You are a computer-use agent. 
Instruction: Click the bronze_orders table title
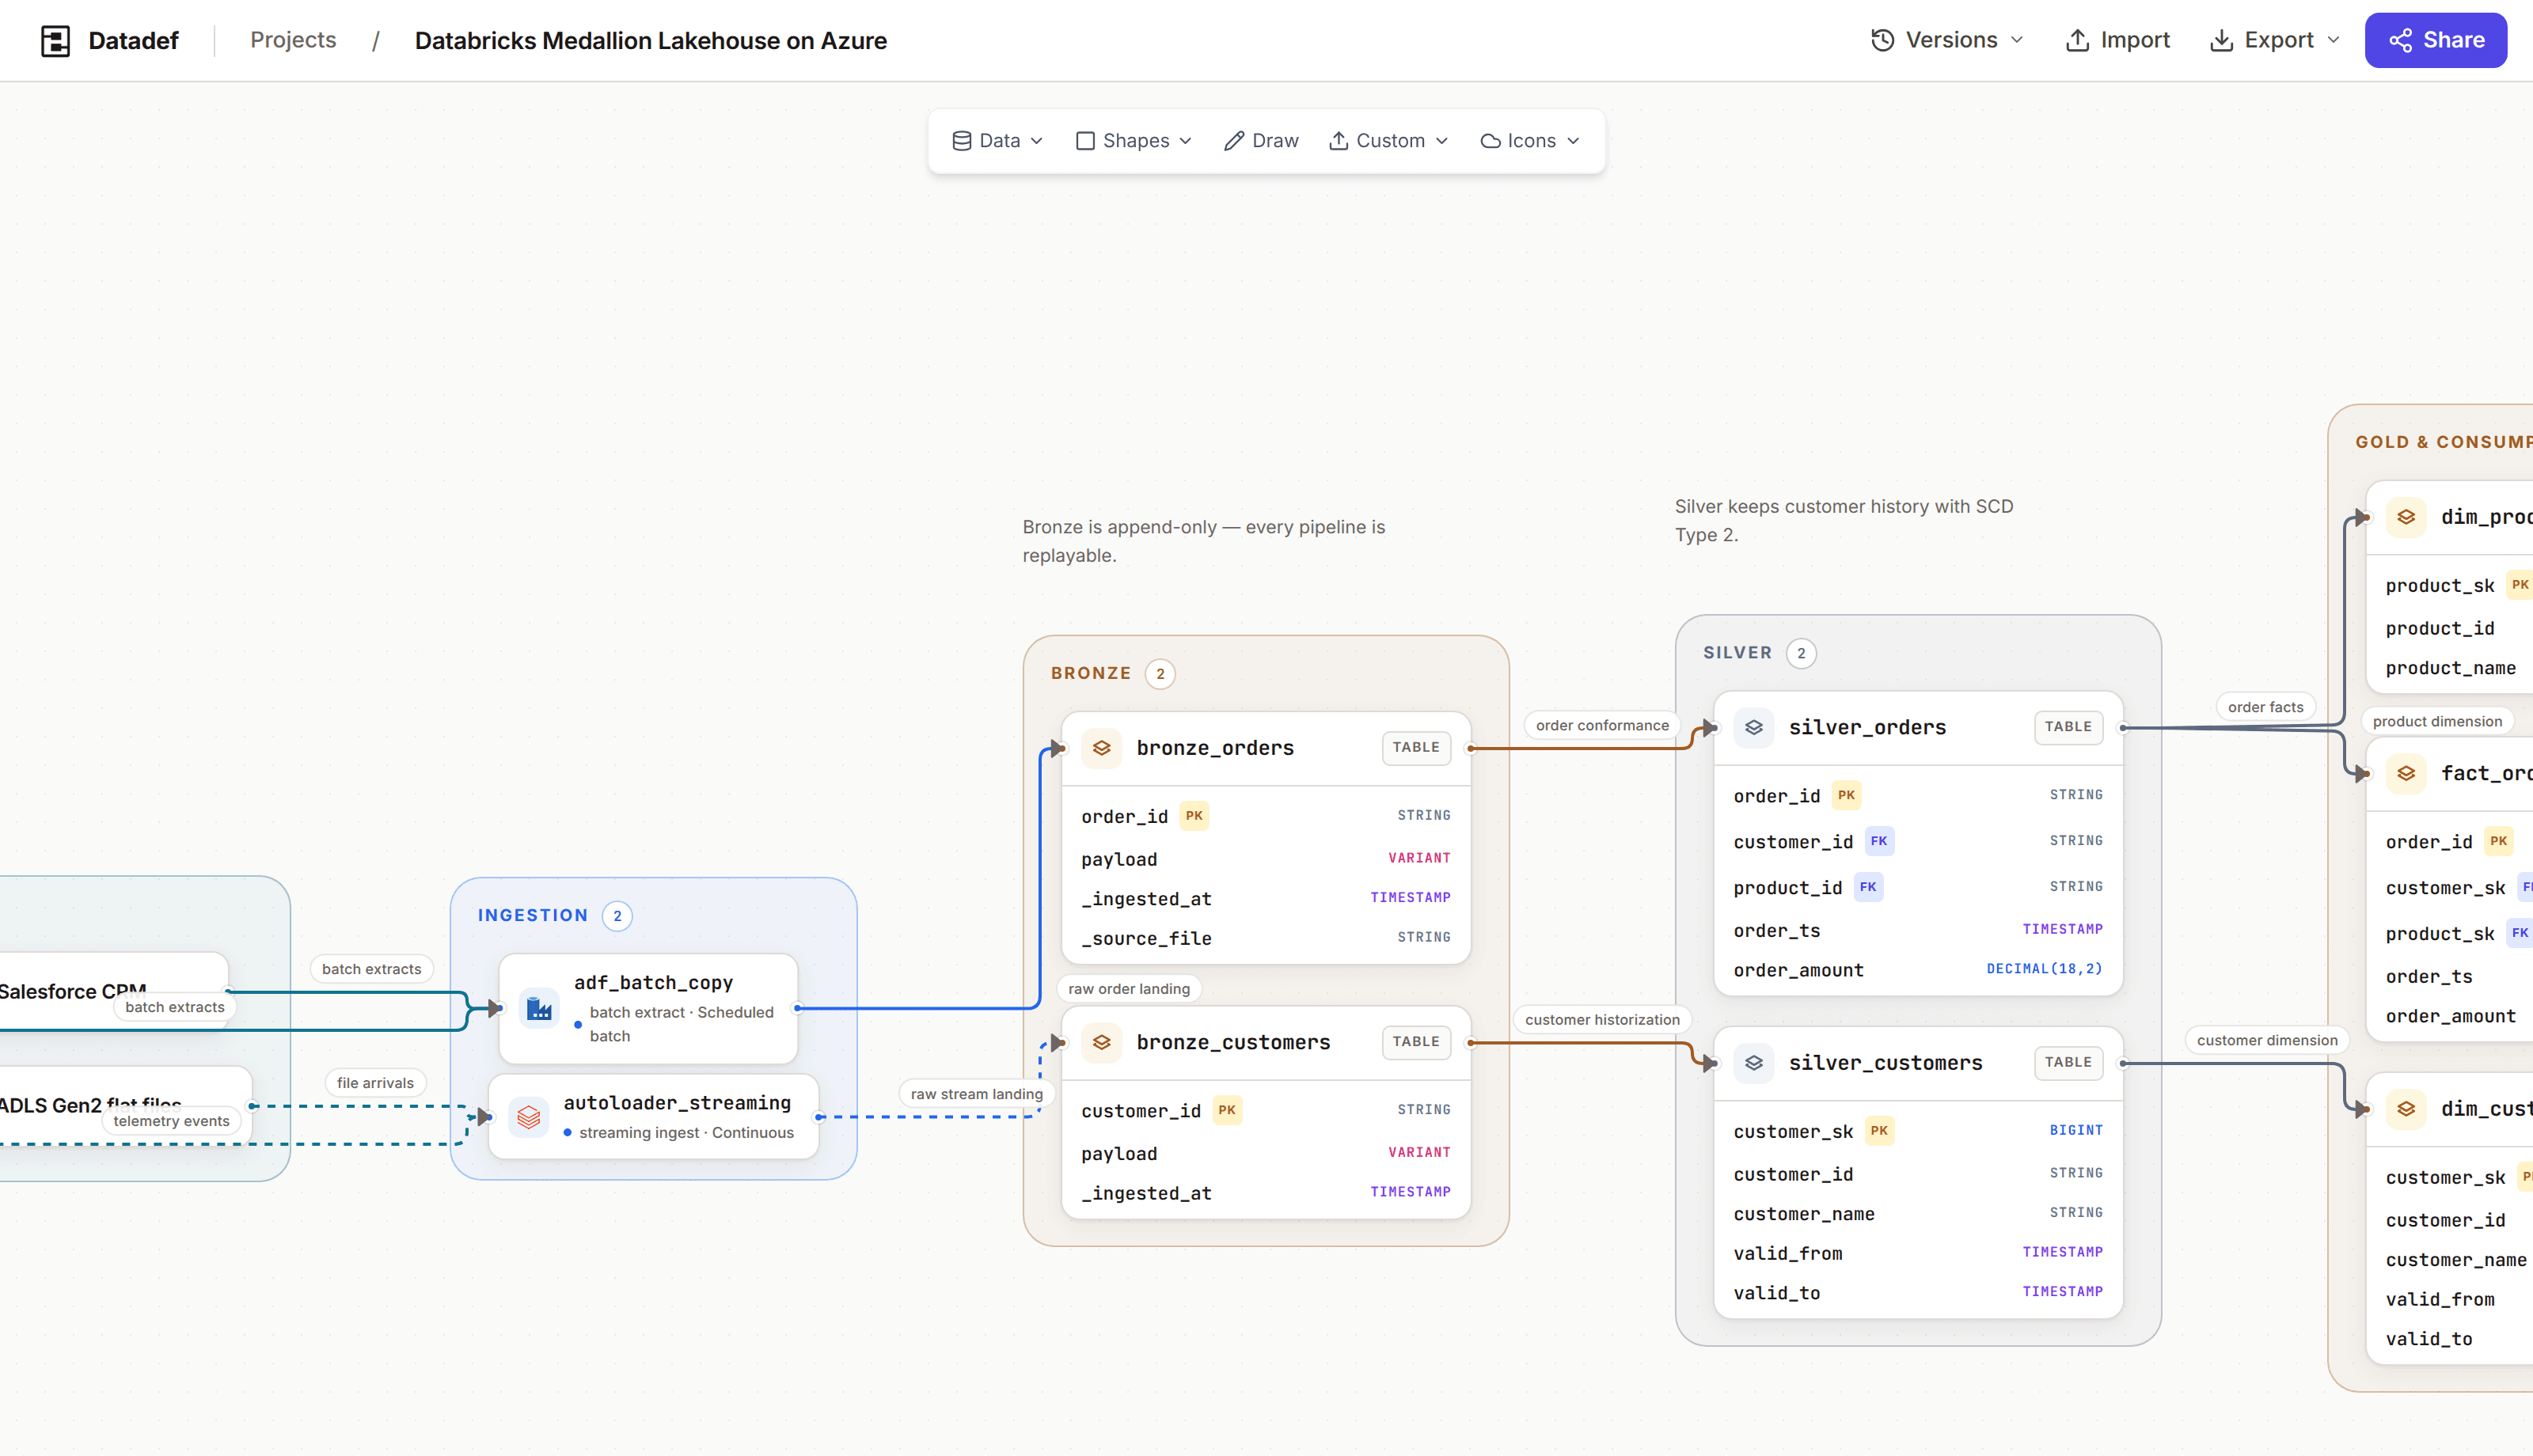1215,748
